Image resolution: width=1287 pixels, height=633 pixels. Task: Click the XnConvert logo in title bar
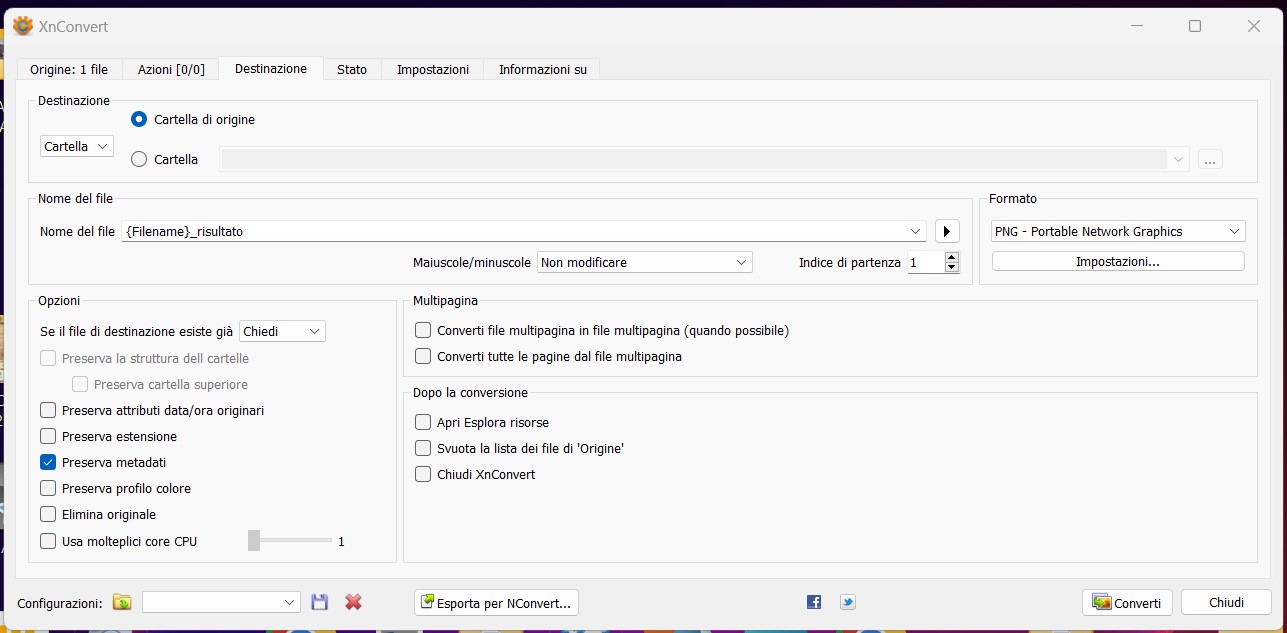pyautogui.click(x=22, y=26)
